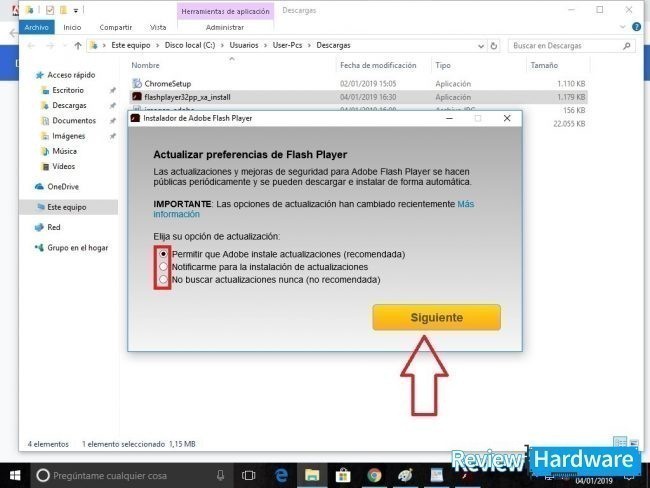The width and height of the screenshot is (650, 488).
Task: Launch Google Chrome from the taskbar
Action: coord(374,475)
